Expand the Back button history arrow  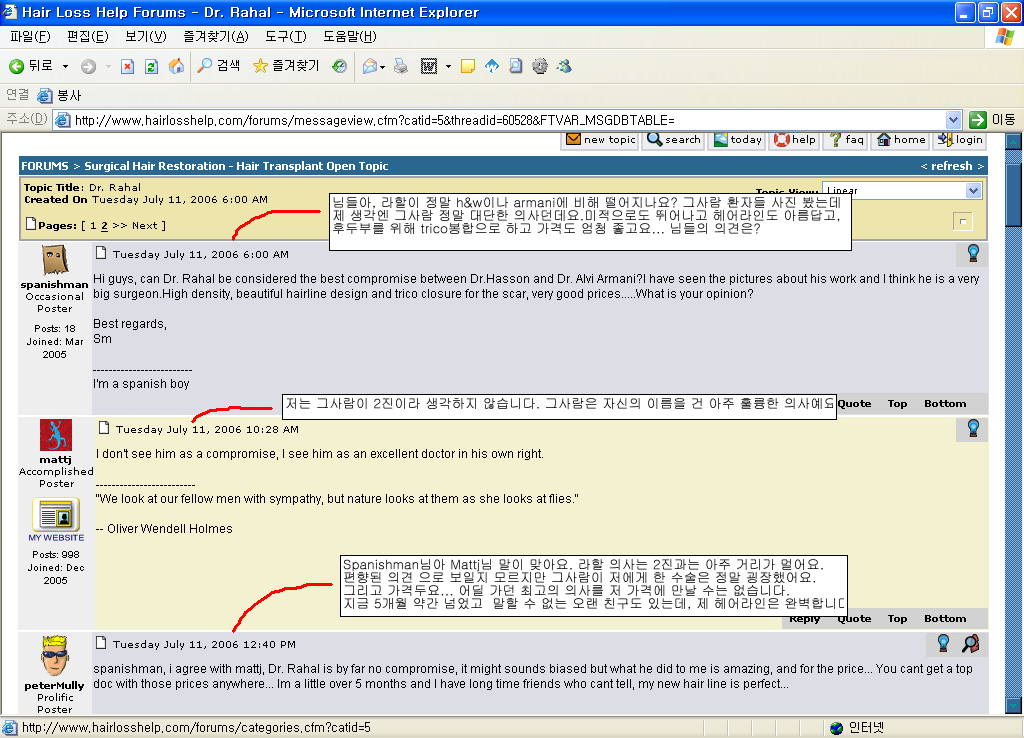(x=65, y=66)
